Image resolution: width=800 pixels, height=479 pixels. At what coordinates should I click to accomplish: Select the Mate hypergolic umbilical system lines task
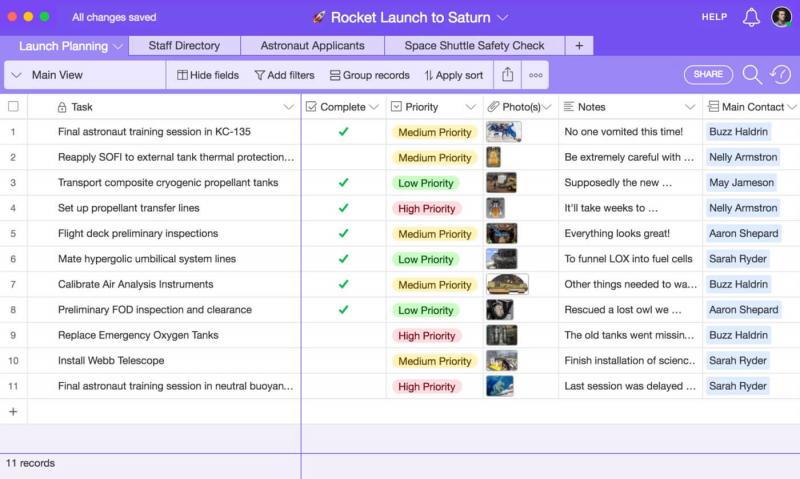pos(147,259)
